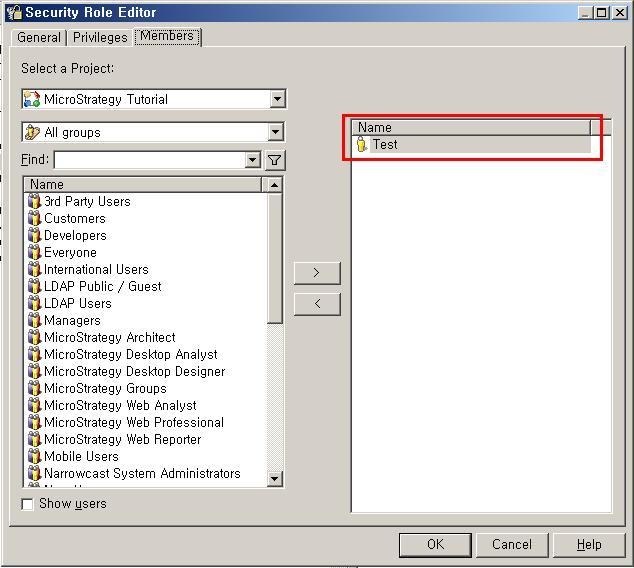Viewport: 634px width, 568px height.
Task: Select MicroStrategy Web Analyst group name
Action: 120,405
